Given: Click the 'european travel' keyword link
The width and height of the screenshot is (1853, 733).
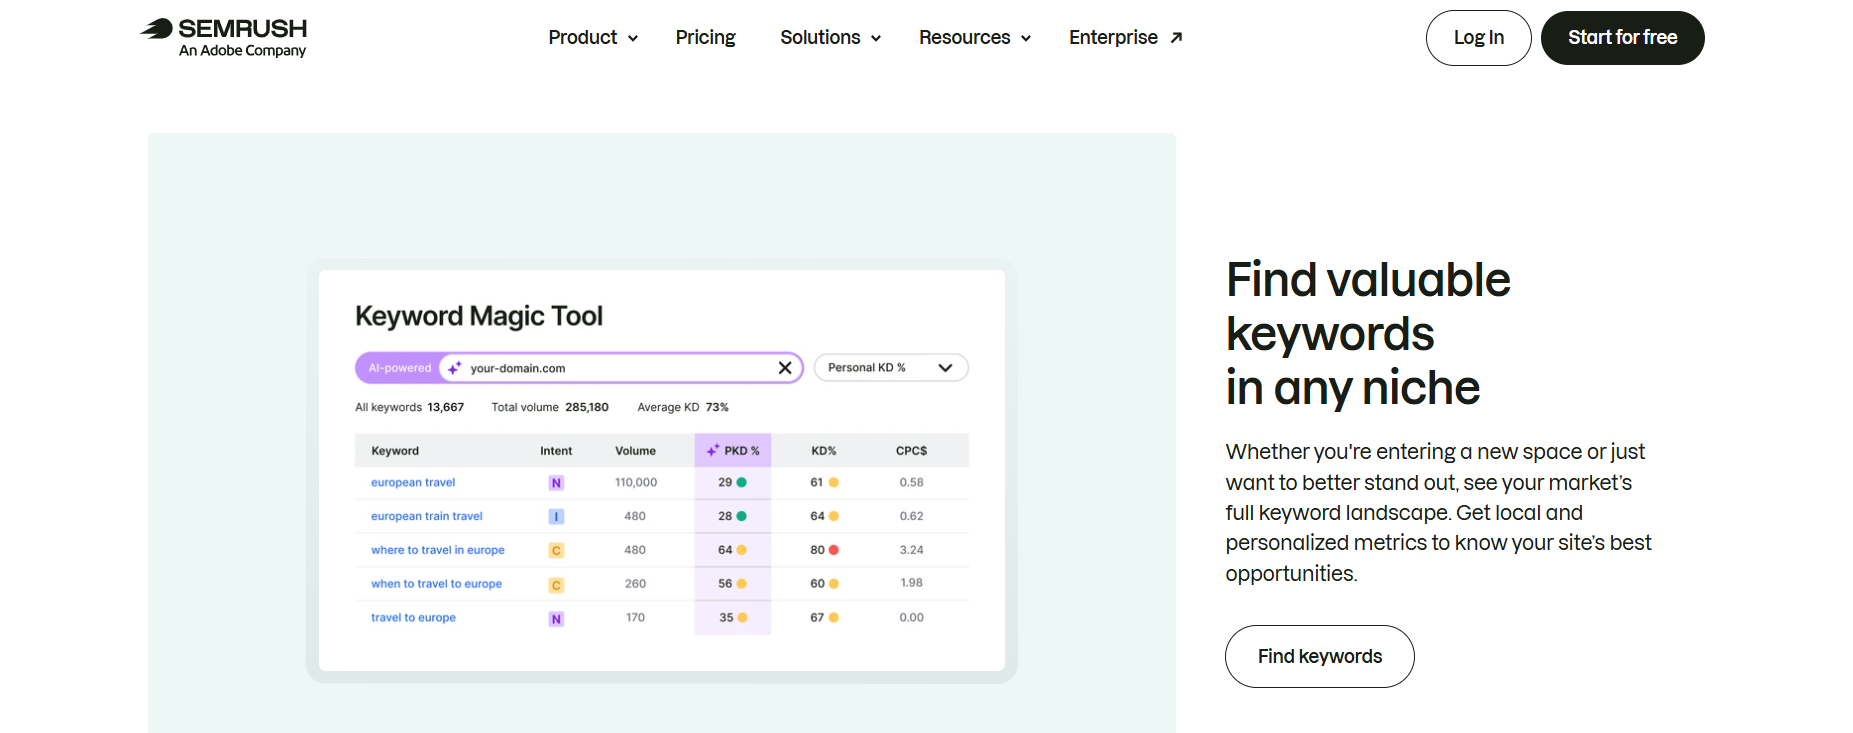Looking at the screenshot, I should click(413, 482).
